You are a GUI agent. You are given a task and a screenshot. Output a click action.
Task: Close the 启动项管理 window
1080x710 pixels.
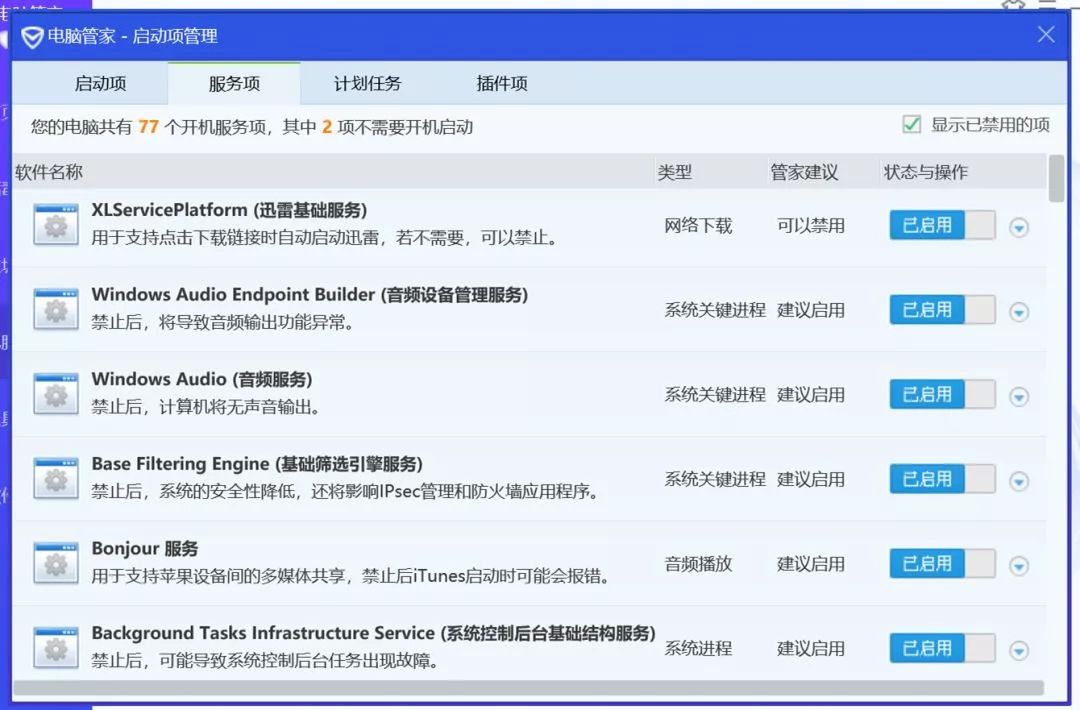[x=1046, y=34]
